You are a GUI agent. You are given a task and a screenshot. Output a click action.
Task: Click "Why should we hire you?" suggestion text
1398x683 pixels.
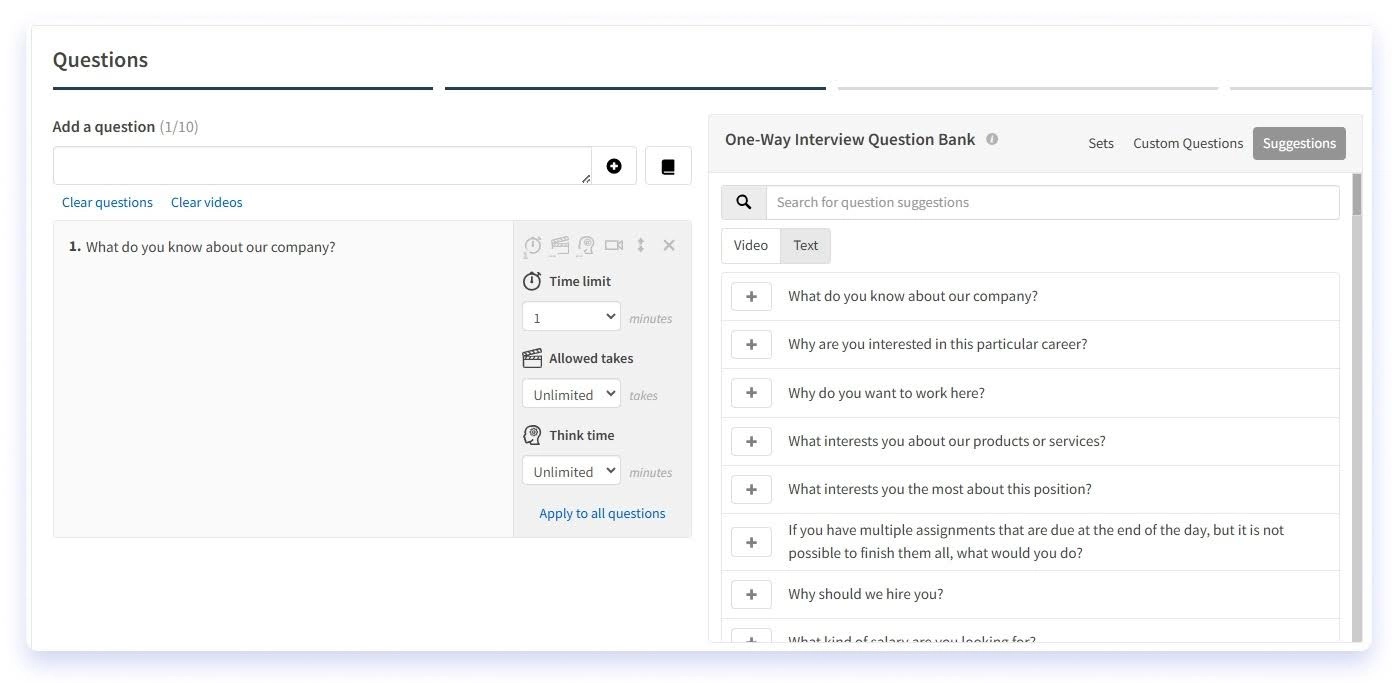(866, 594)
